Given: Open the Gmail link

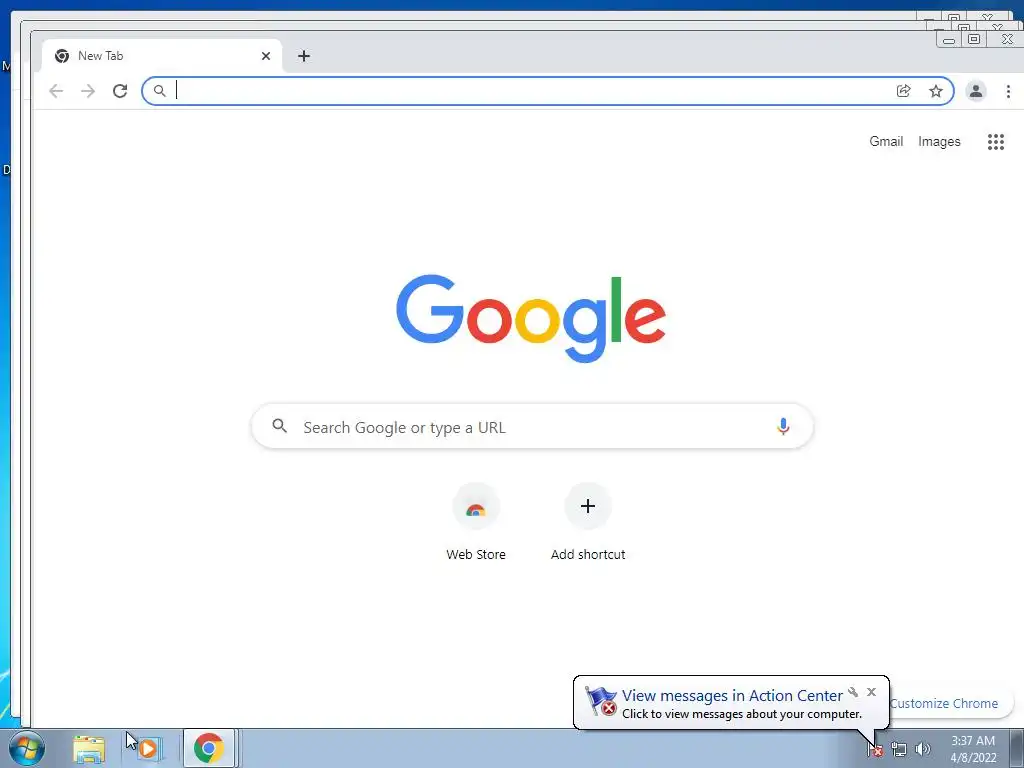Looking at the screenshot, I should tap(886, 142).
